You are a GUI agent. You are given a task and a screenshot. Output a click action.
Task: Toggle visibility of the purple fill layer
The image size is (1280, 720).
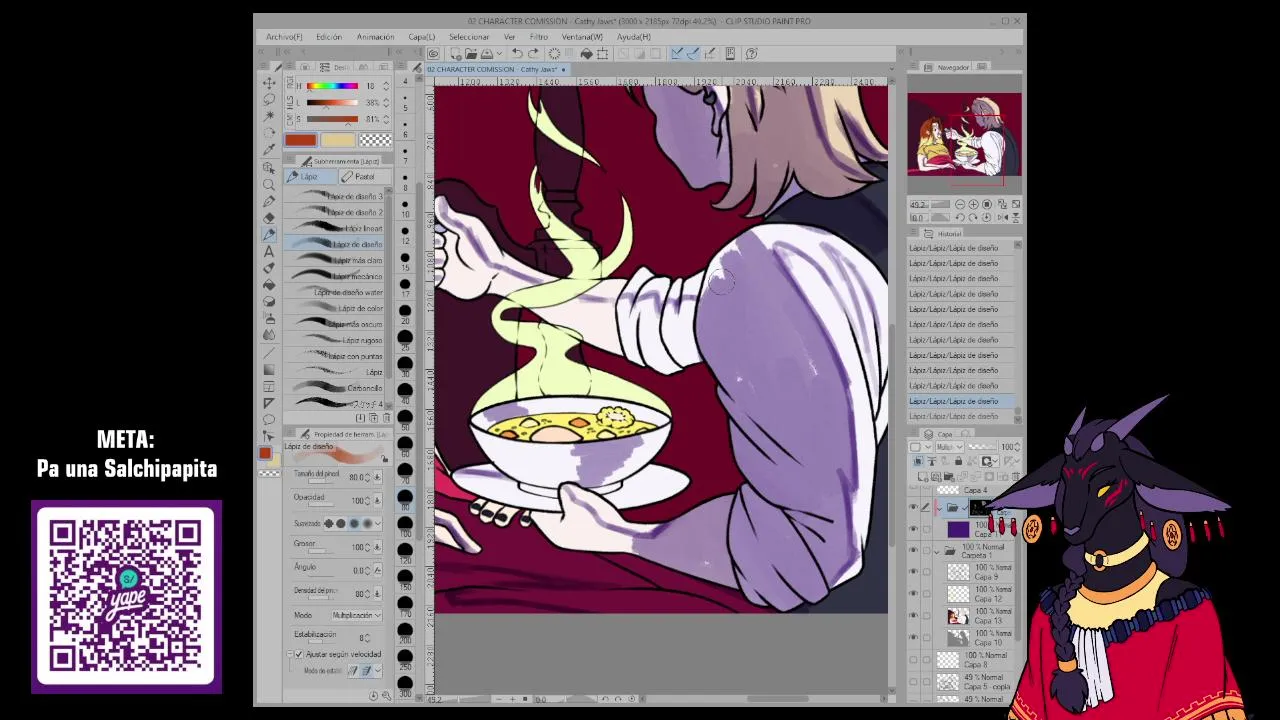[913, 529]
